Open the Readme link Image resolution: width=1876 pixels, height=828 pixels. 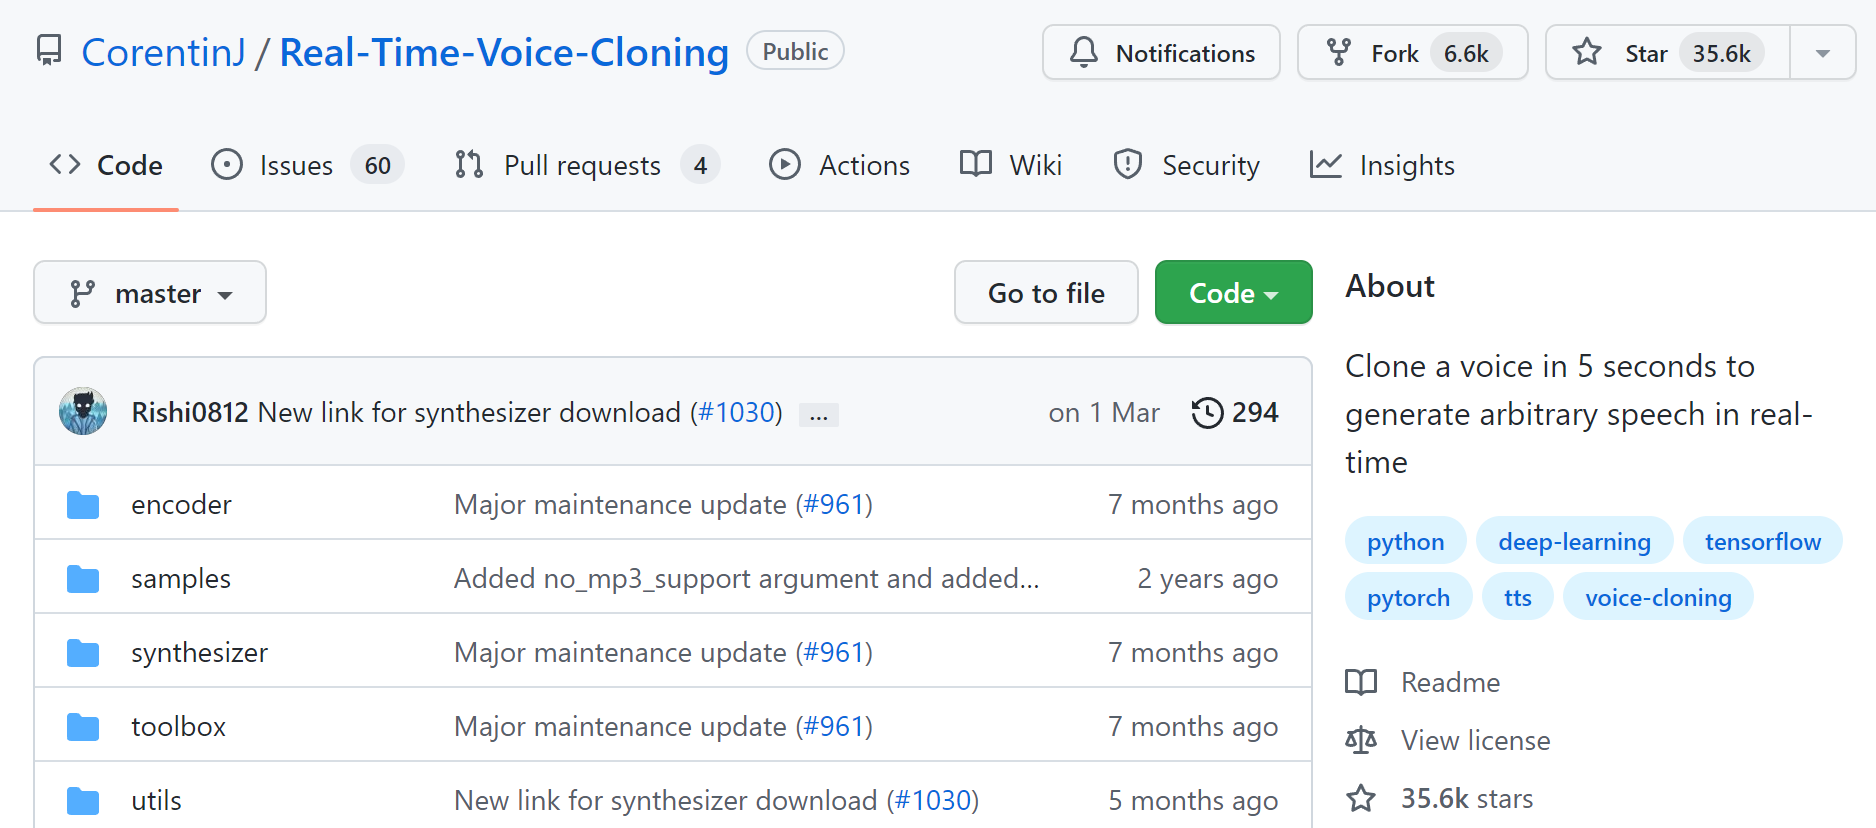point(1423,682)
